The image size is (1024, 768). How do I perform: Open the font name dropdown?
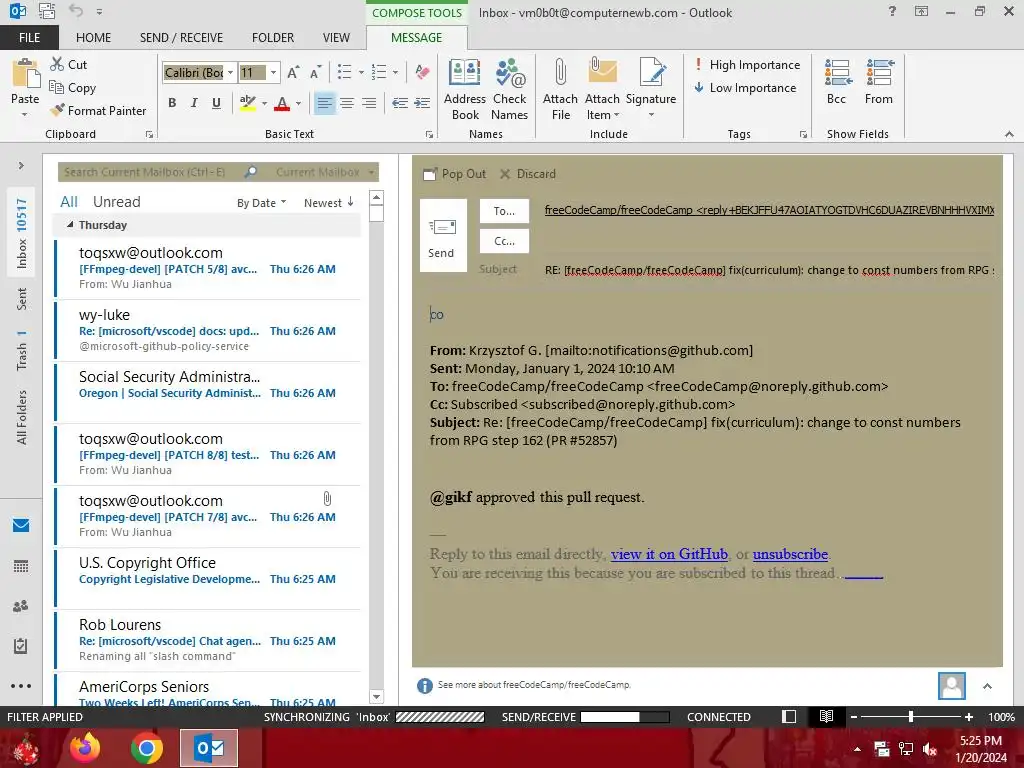pyautogui.click(x=231, y=72)
